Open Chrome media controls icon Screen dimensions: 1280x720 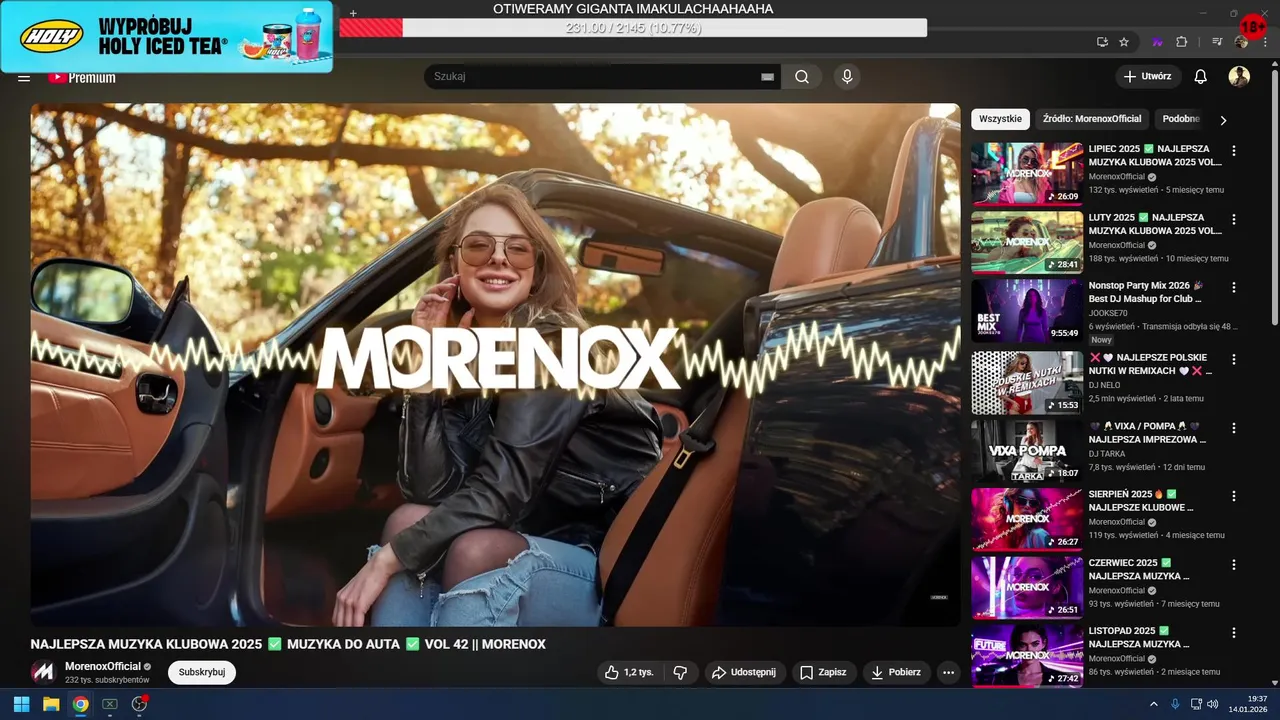(x=1216, y=42)
